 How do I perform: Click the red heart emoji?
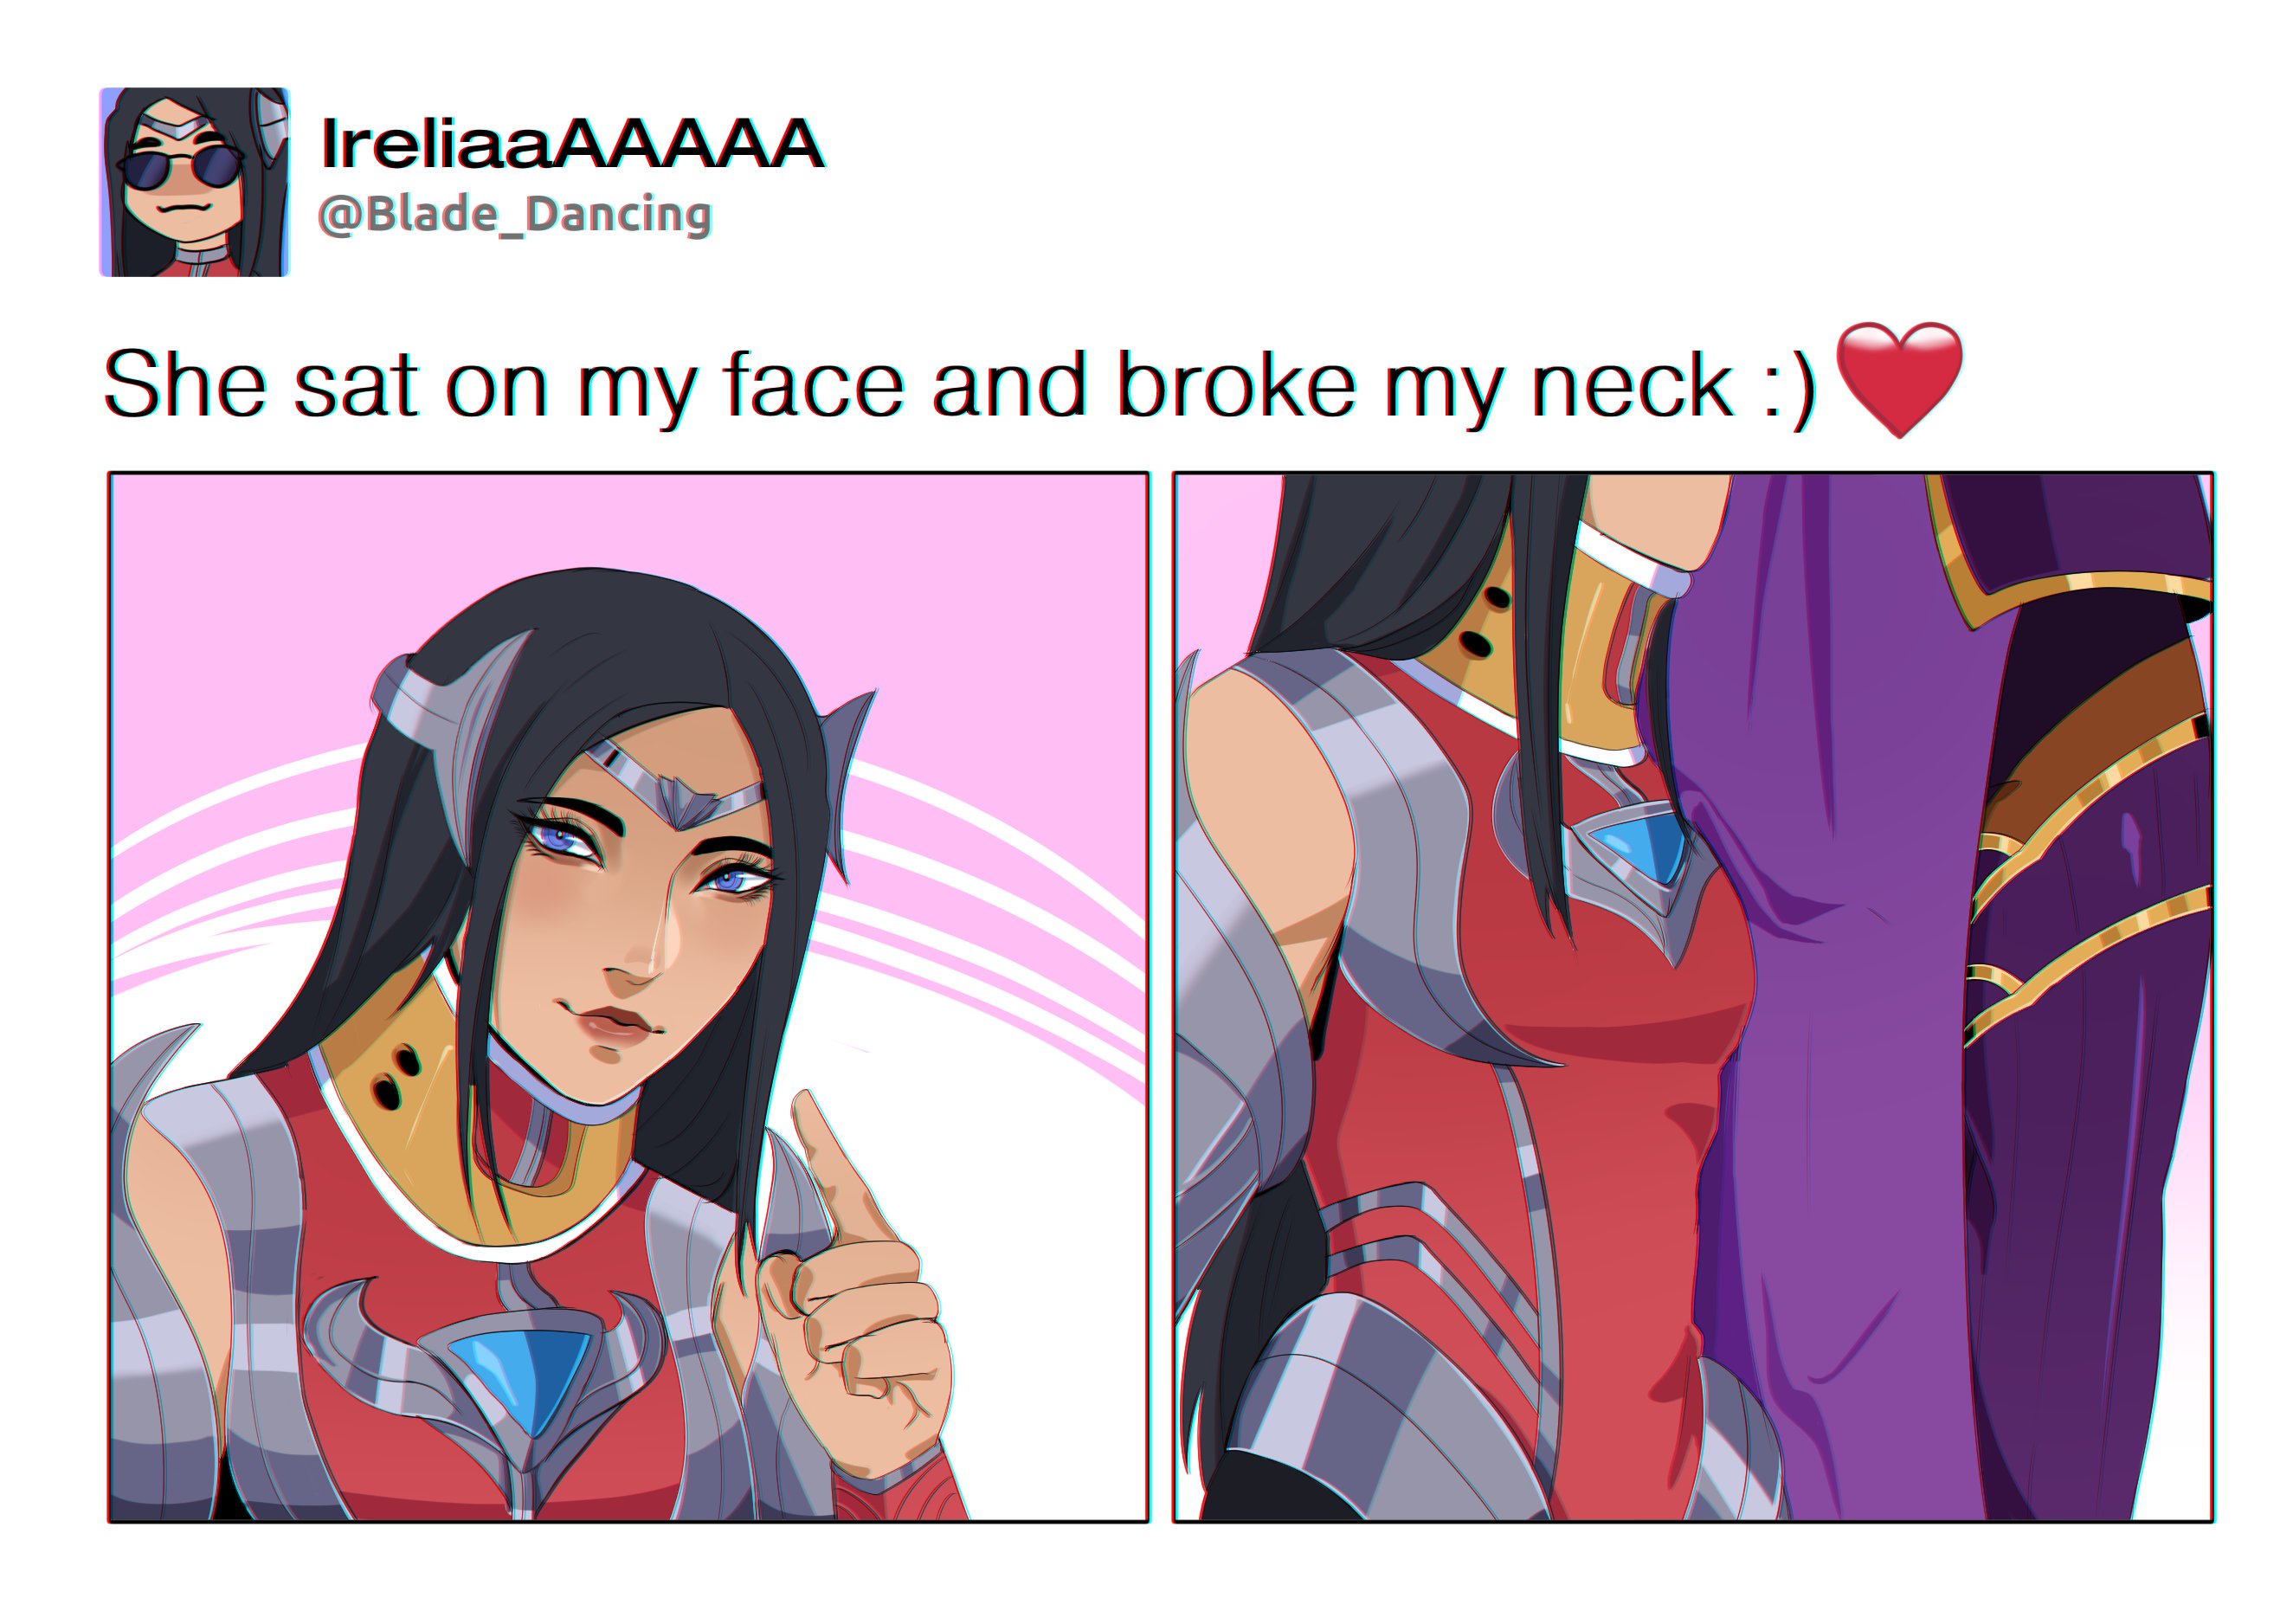(1900, 379)
